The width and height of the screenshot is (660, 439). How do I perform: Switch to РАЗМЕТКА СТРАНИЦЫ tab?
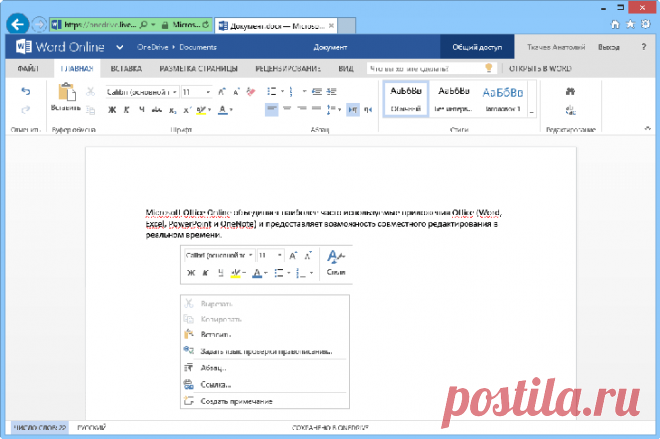coord(198,69)
